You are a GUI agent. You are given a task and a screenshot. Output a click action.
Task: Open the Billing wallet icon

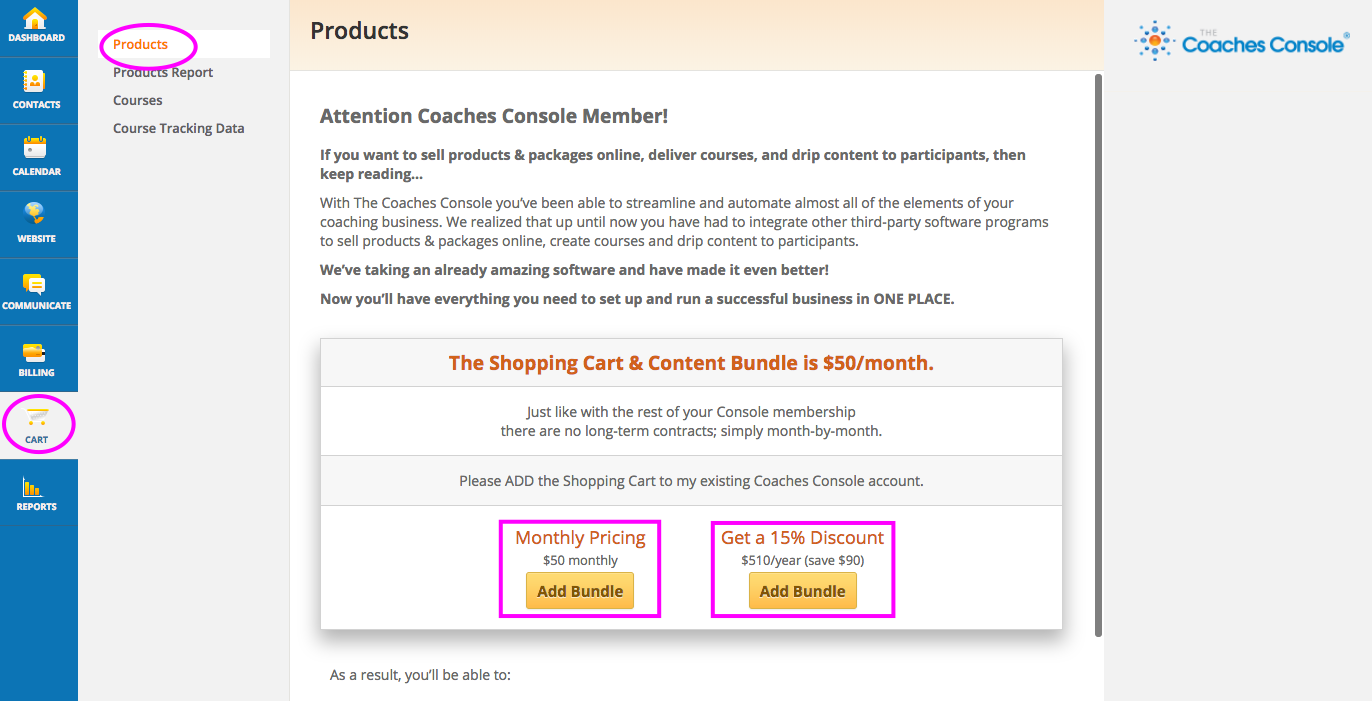35,353
